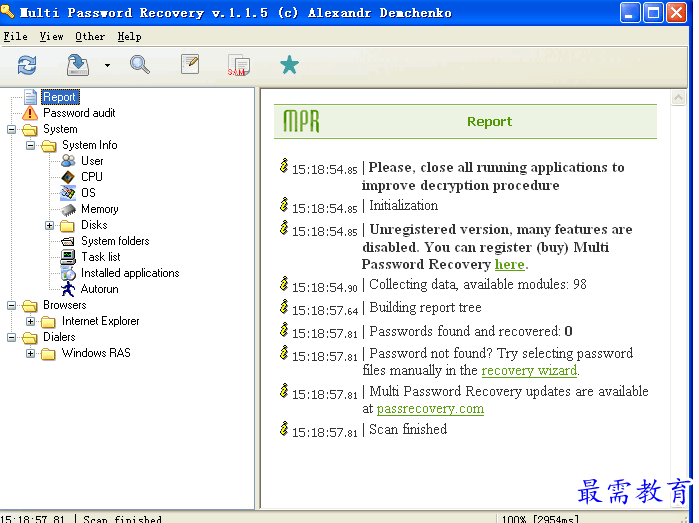Click the Task list monitor icon

coord(68,257)
